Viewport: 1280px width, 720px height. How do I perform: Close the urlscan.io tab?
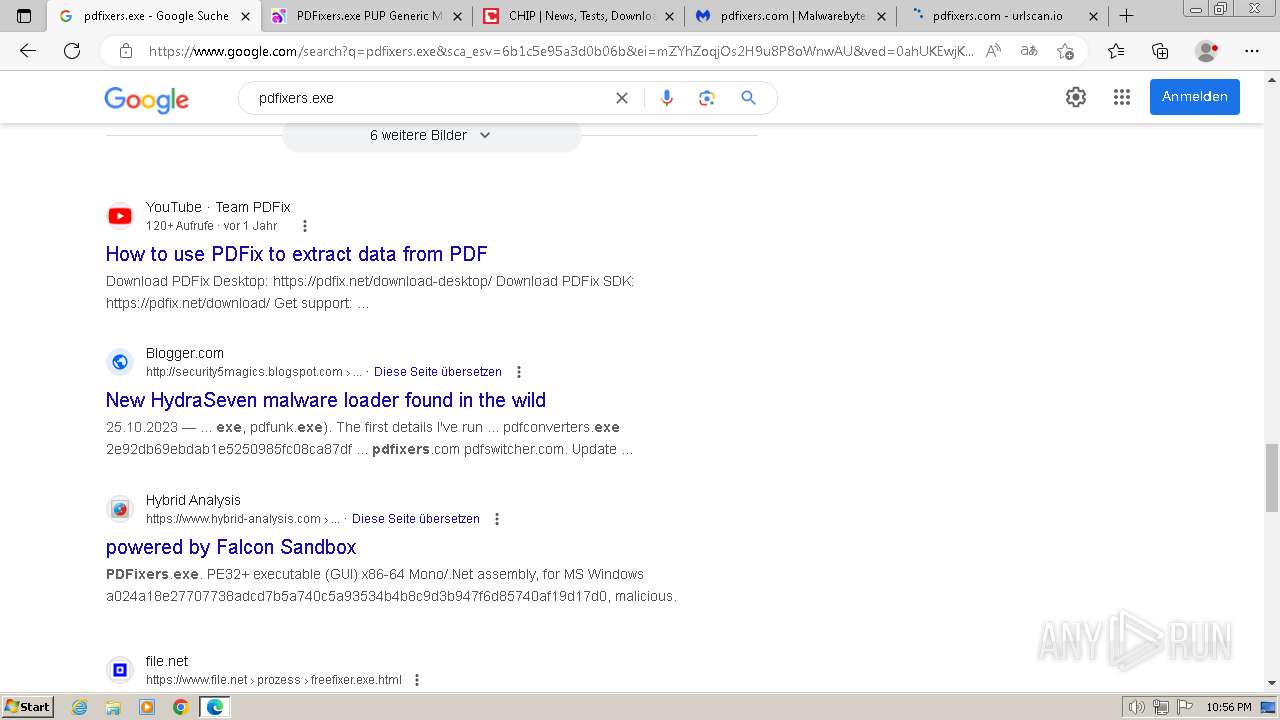point(1093,16)
